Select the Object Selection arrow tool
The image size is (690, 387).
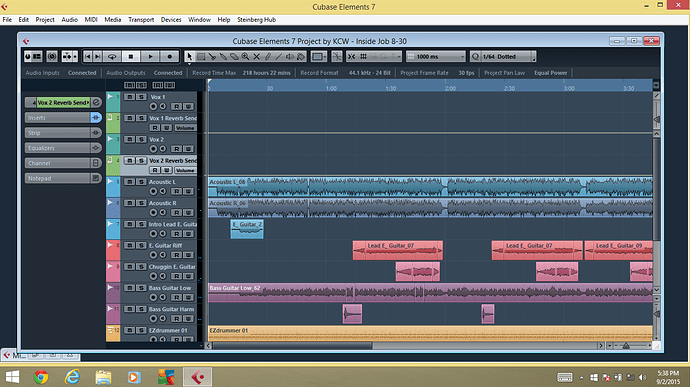click(190, 56)
